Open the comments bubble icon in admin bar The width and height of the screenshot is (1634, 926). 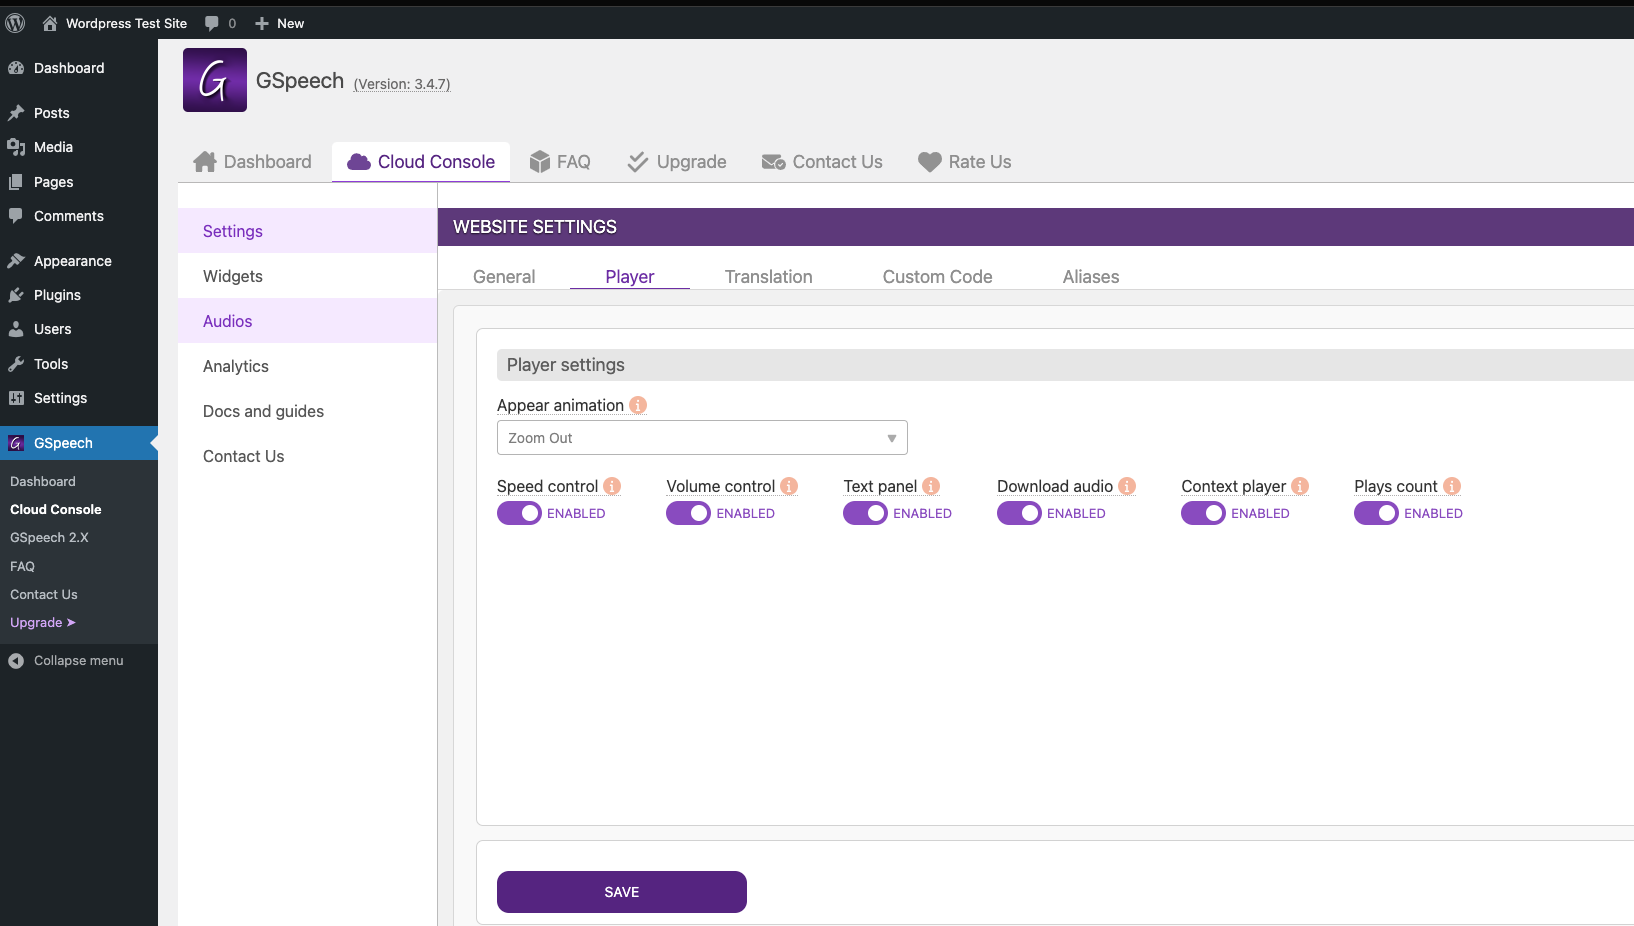point(212,23)
